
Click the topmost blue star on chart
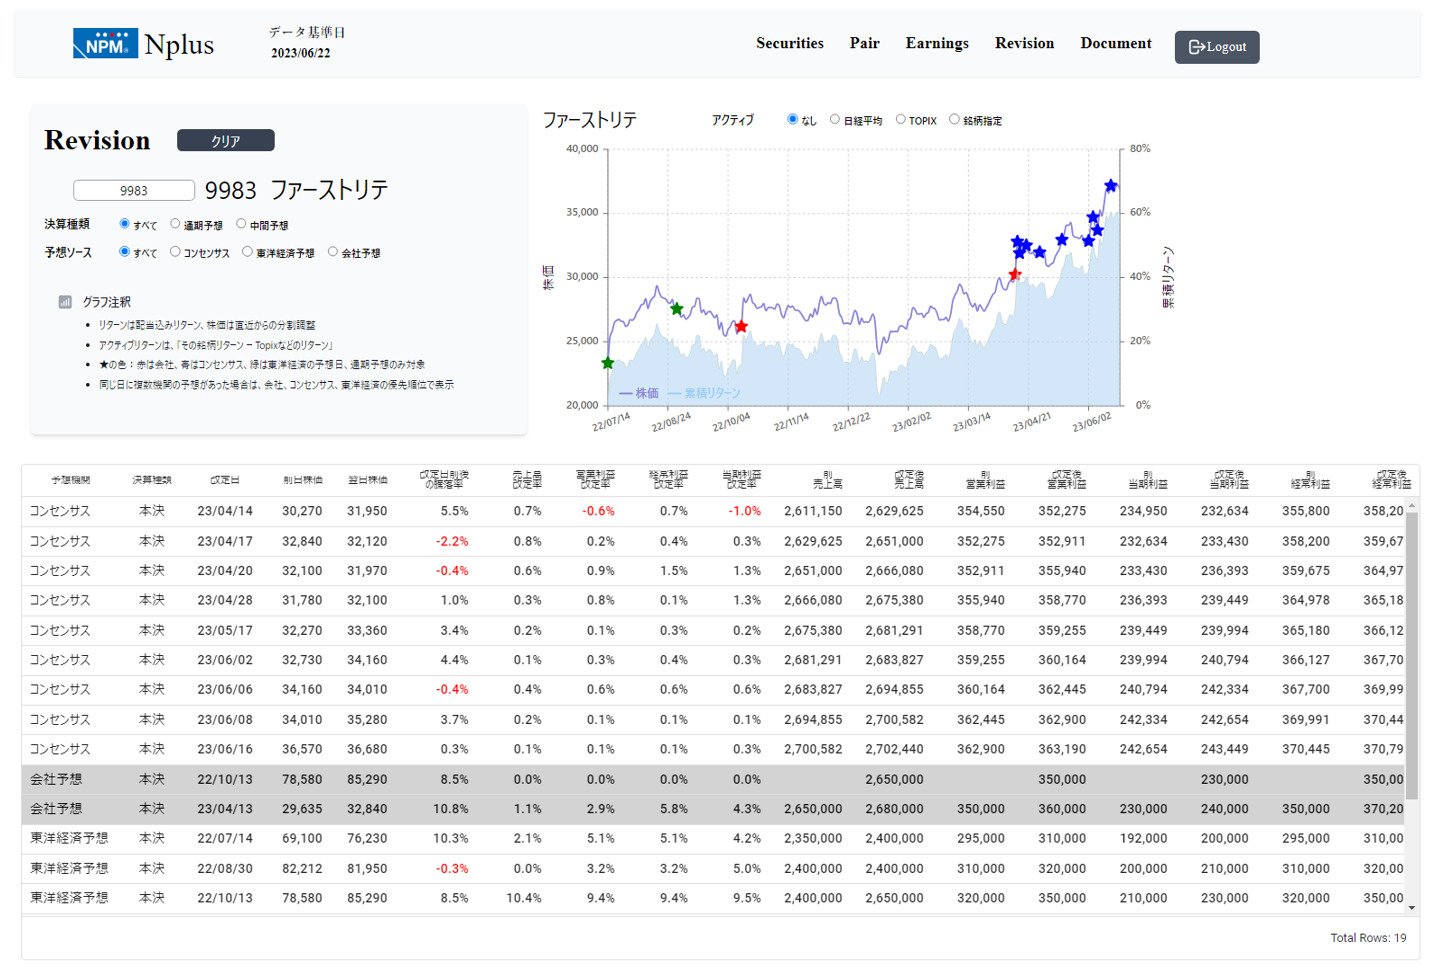[x=1111, y=186]
